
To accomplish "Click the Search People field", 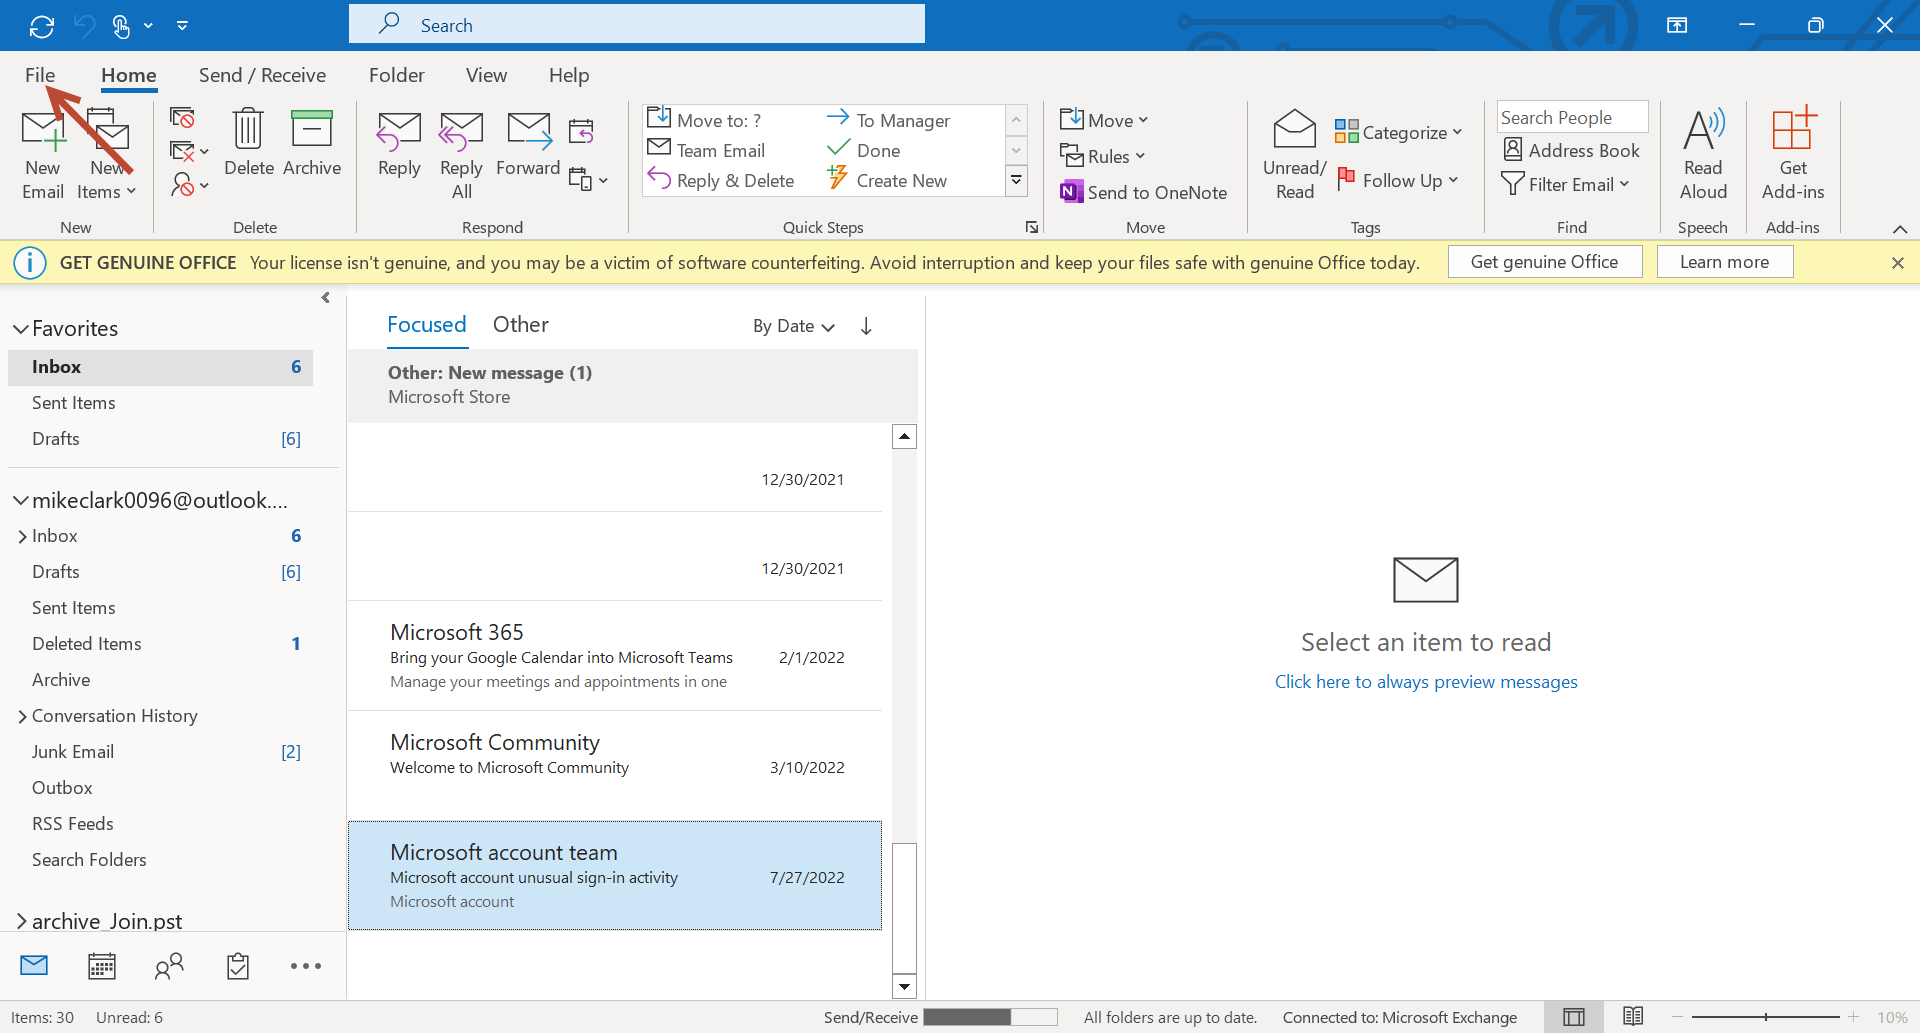I will click(1572, 117).
